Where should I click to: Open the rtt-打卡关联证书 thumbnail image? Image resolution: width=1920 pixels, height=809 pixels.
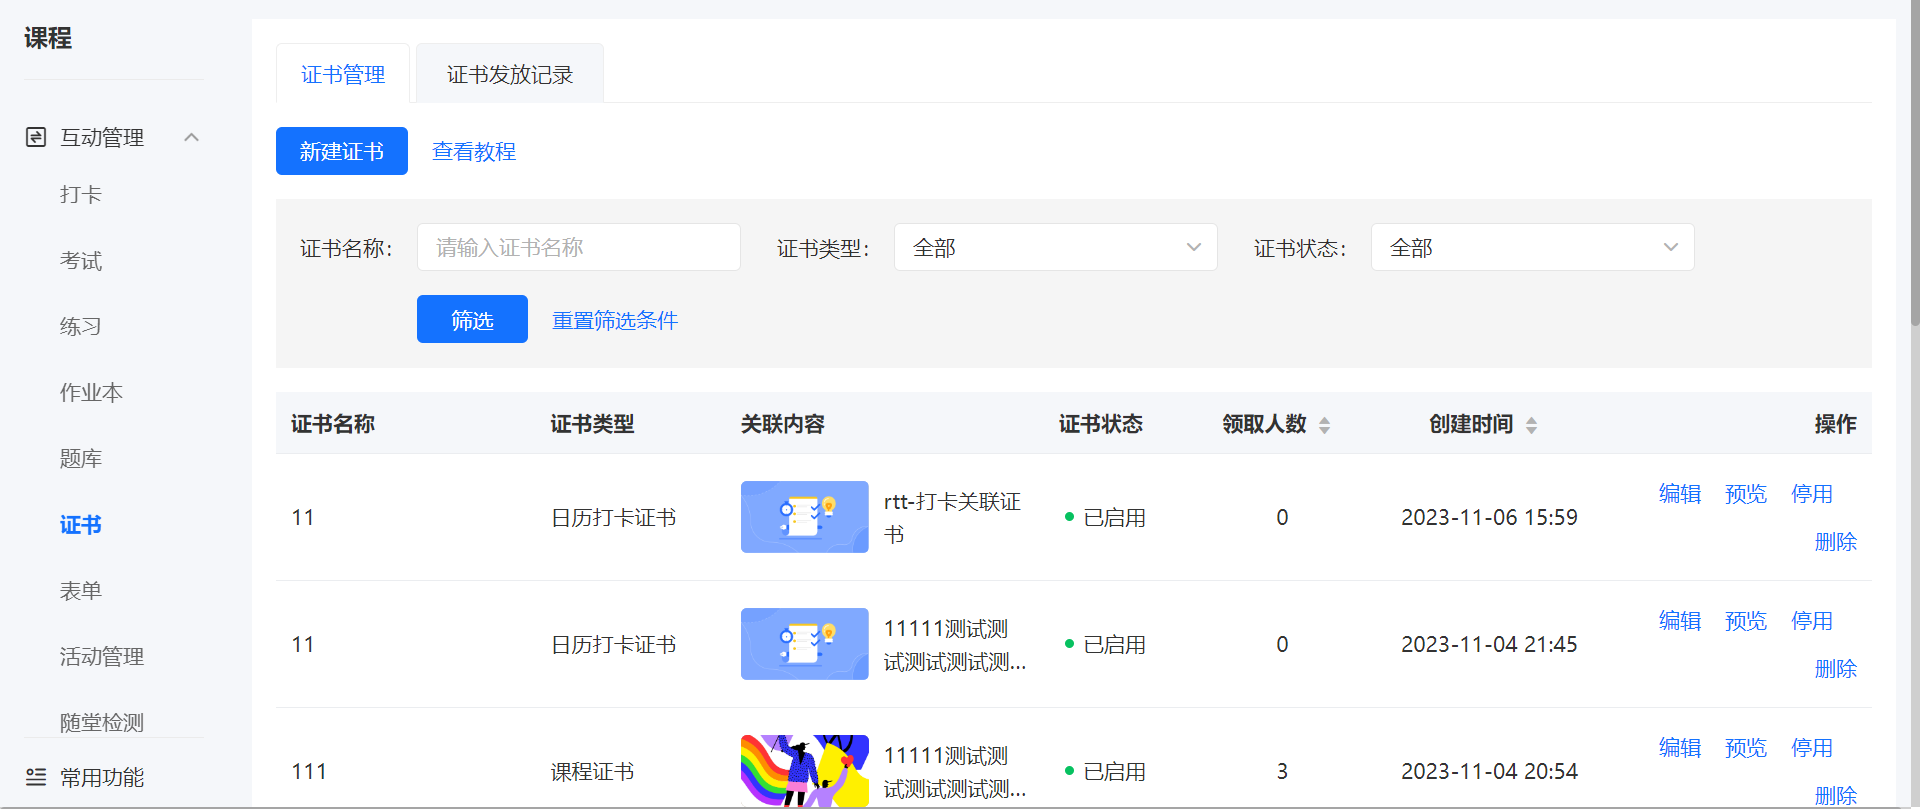804,517
